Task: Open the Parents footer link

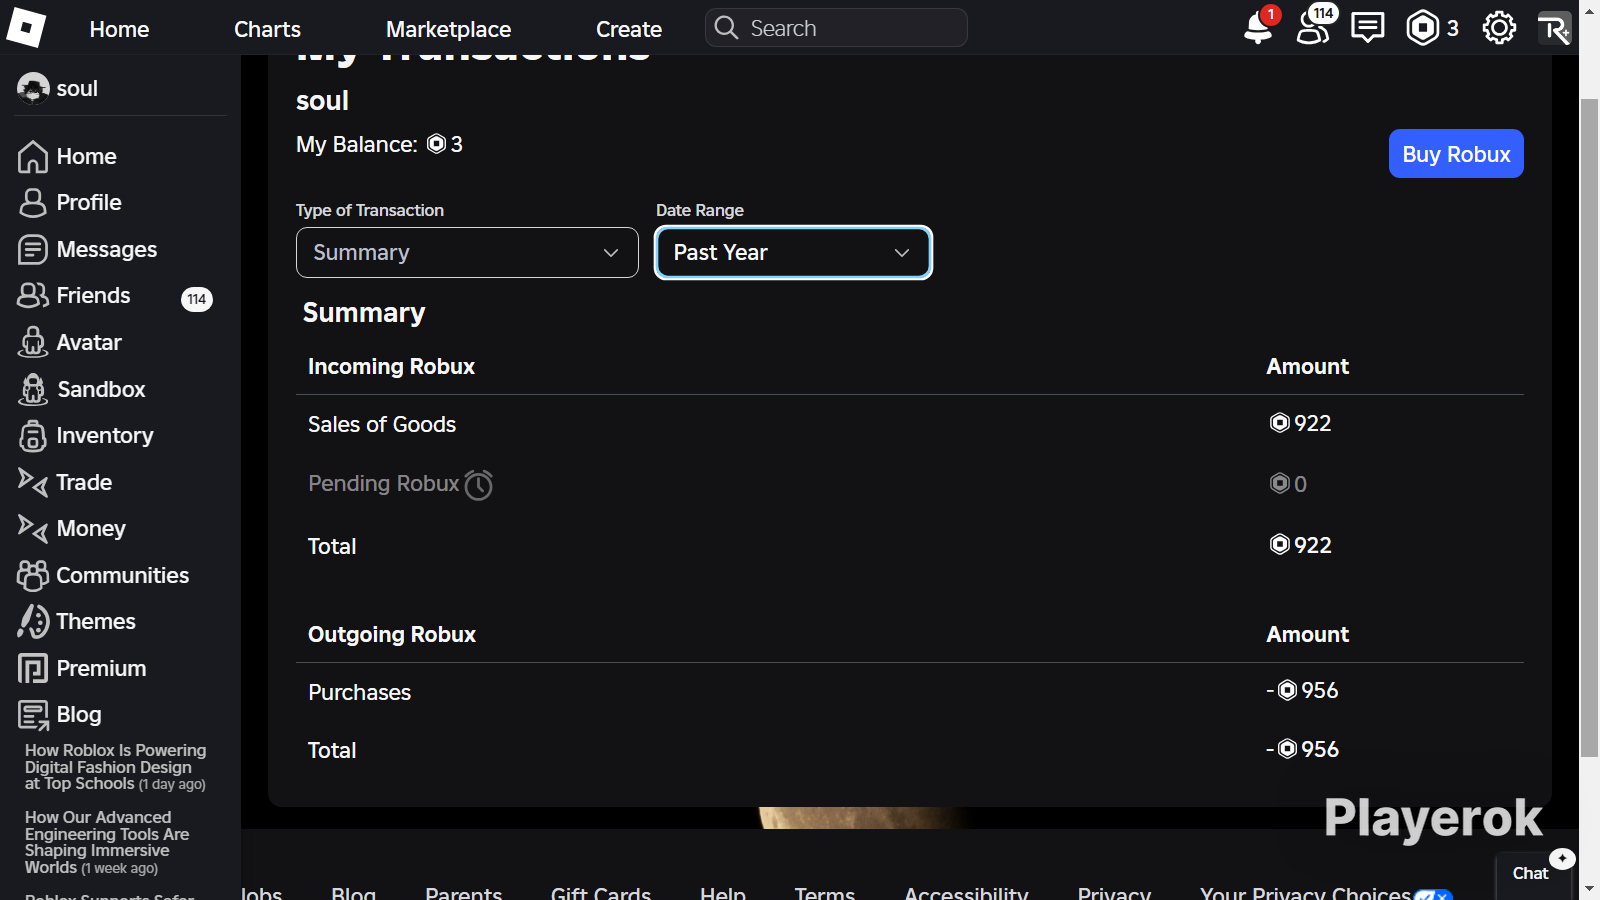Action: point(464,892)
